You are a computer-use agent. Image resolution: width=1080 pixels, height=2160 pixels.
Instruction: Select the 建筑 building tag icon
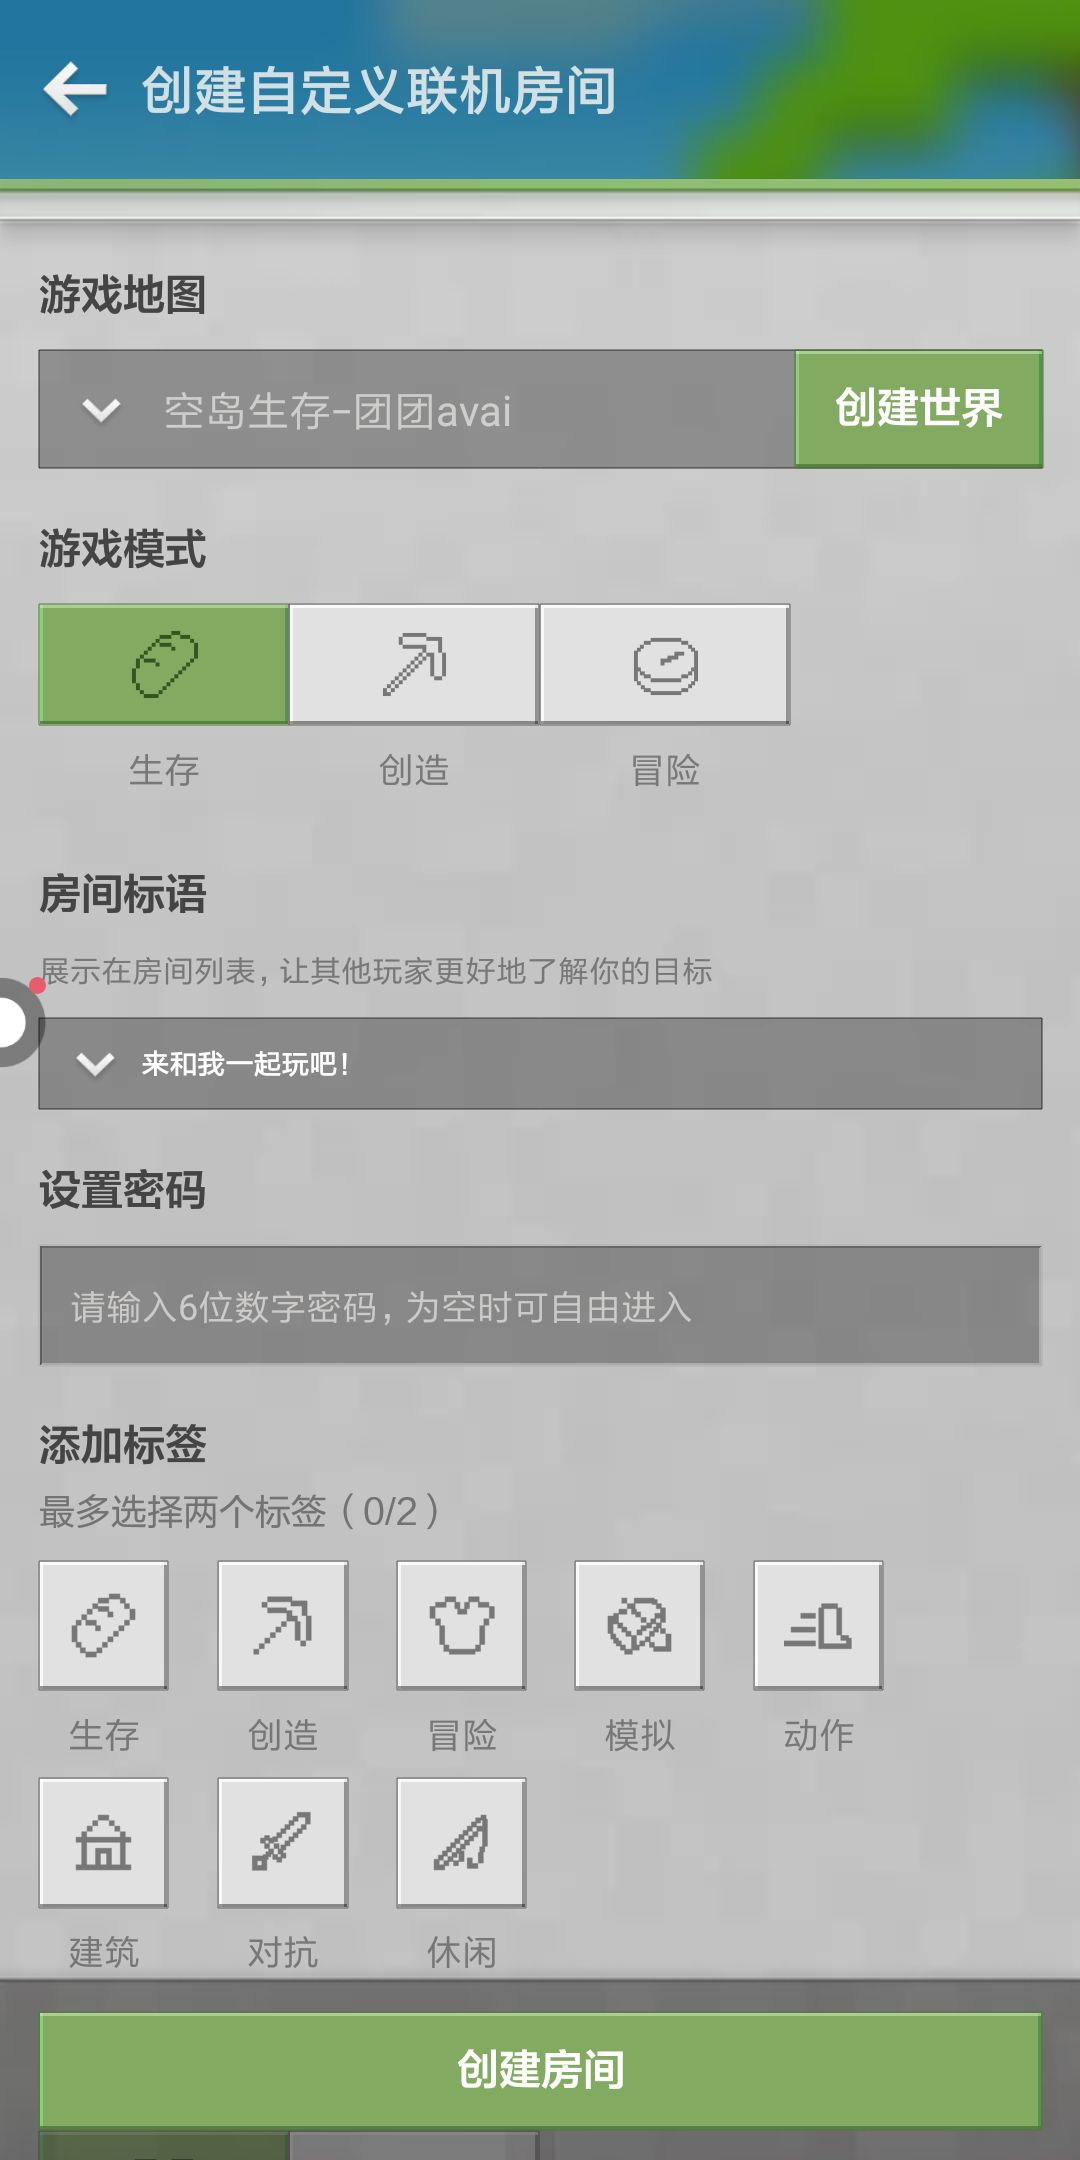coord(104,1842)
